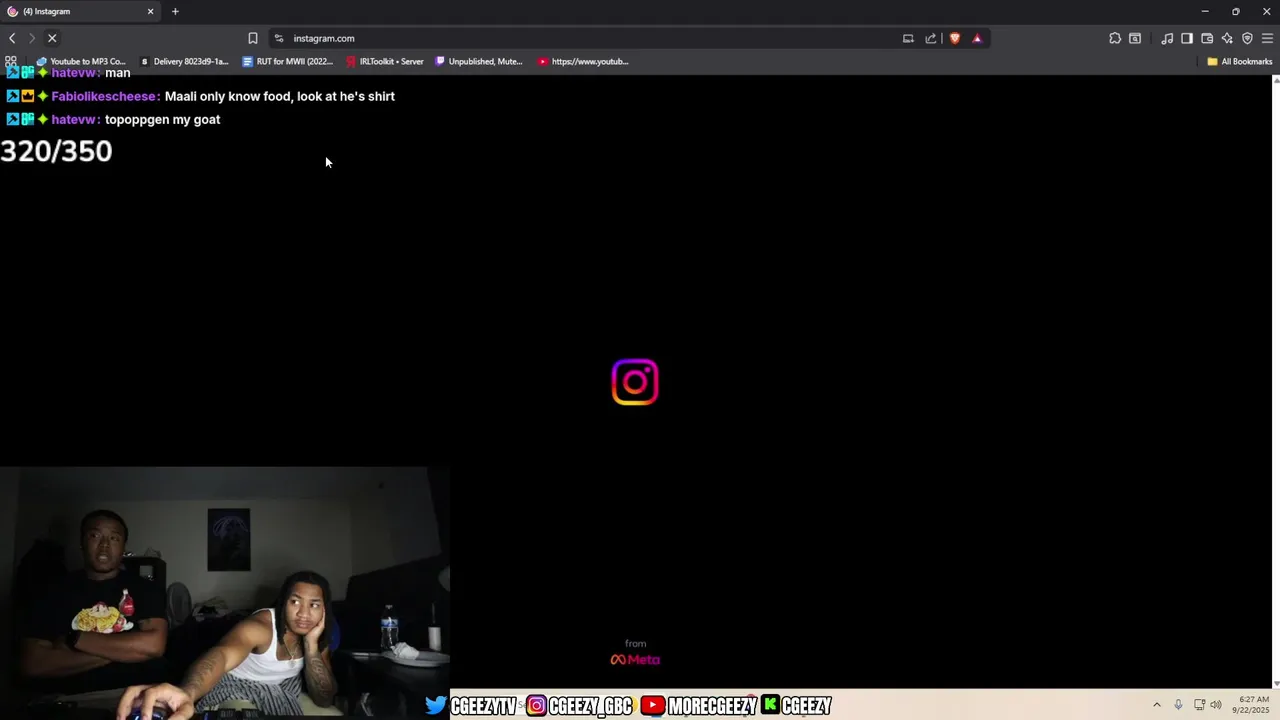Open Brave Shields lion icon

pyautogui.click(x=955, y=38)
